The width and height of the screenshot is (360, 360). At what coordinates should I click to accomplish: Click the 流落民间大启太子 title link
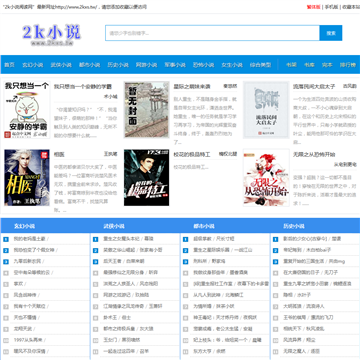coord(314,87)
